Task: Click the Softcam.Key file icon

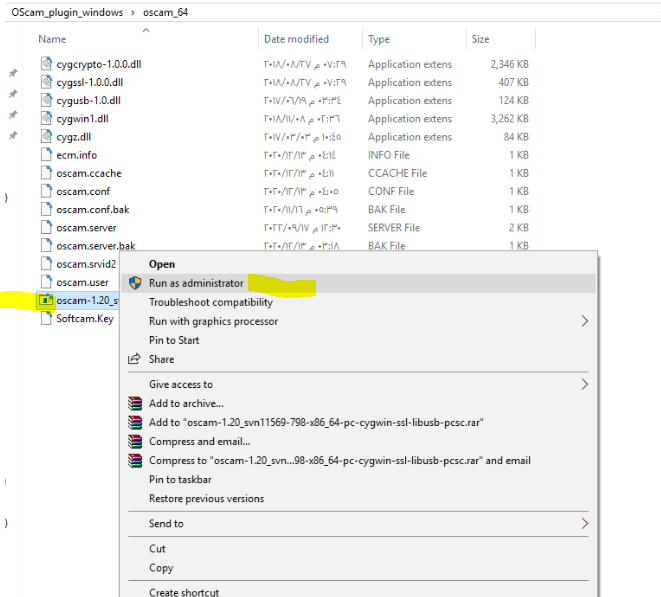Action: 46,318
